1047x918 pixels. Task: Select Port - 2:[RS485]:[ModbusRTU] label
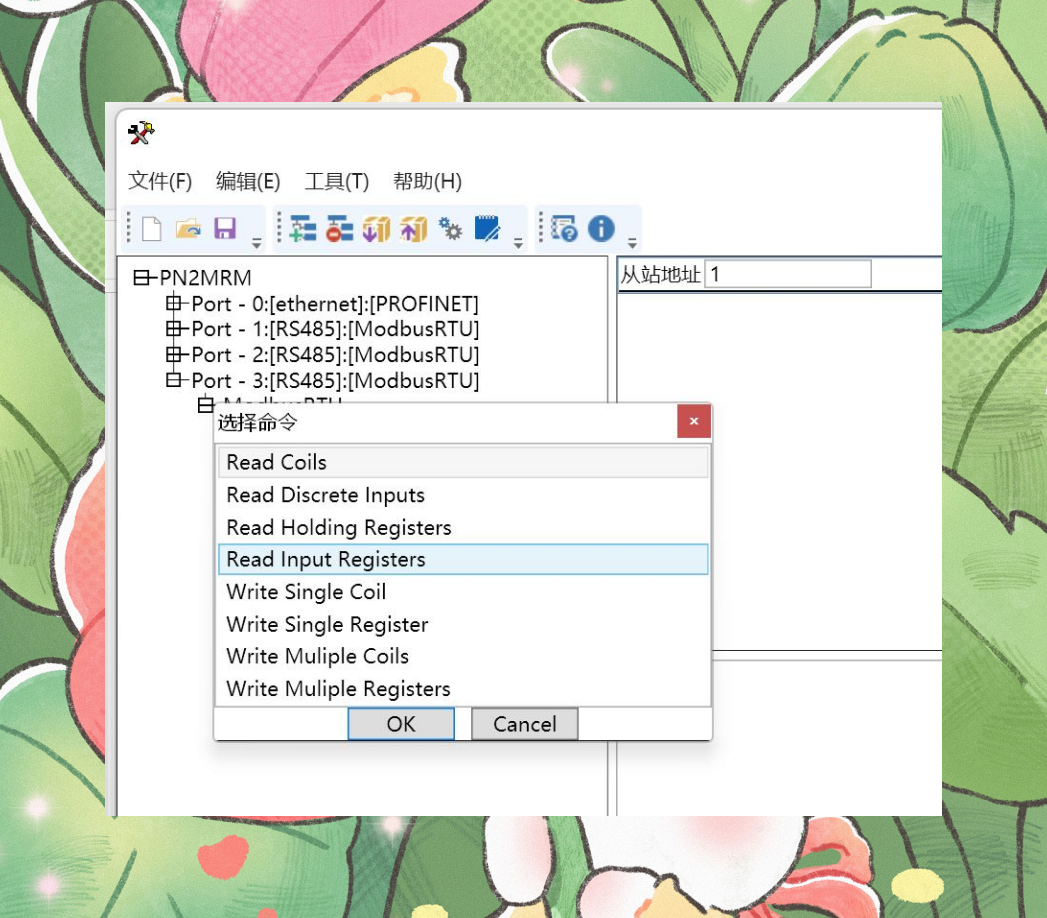pyautogui.click(x=335, y=355)
